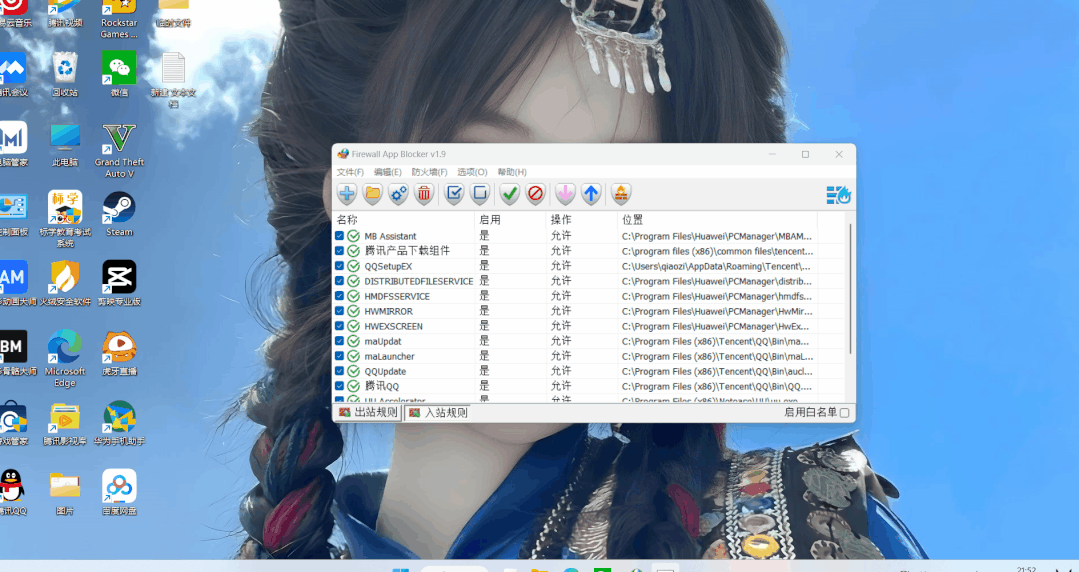Uncheck the 腾讯产品下载组件 rule checkbox
Image resolution: width=1079 pixels, height=572 pixels.
(339, 251)
